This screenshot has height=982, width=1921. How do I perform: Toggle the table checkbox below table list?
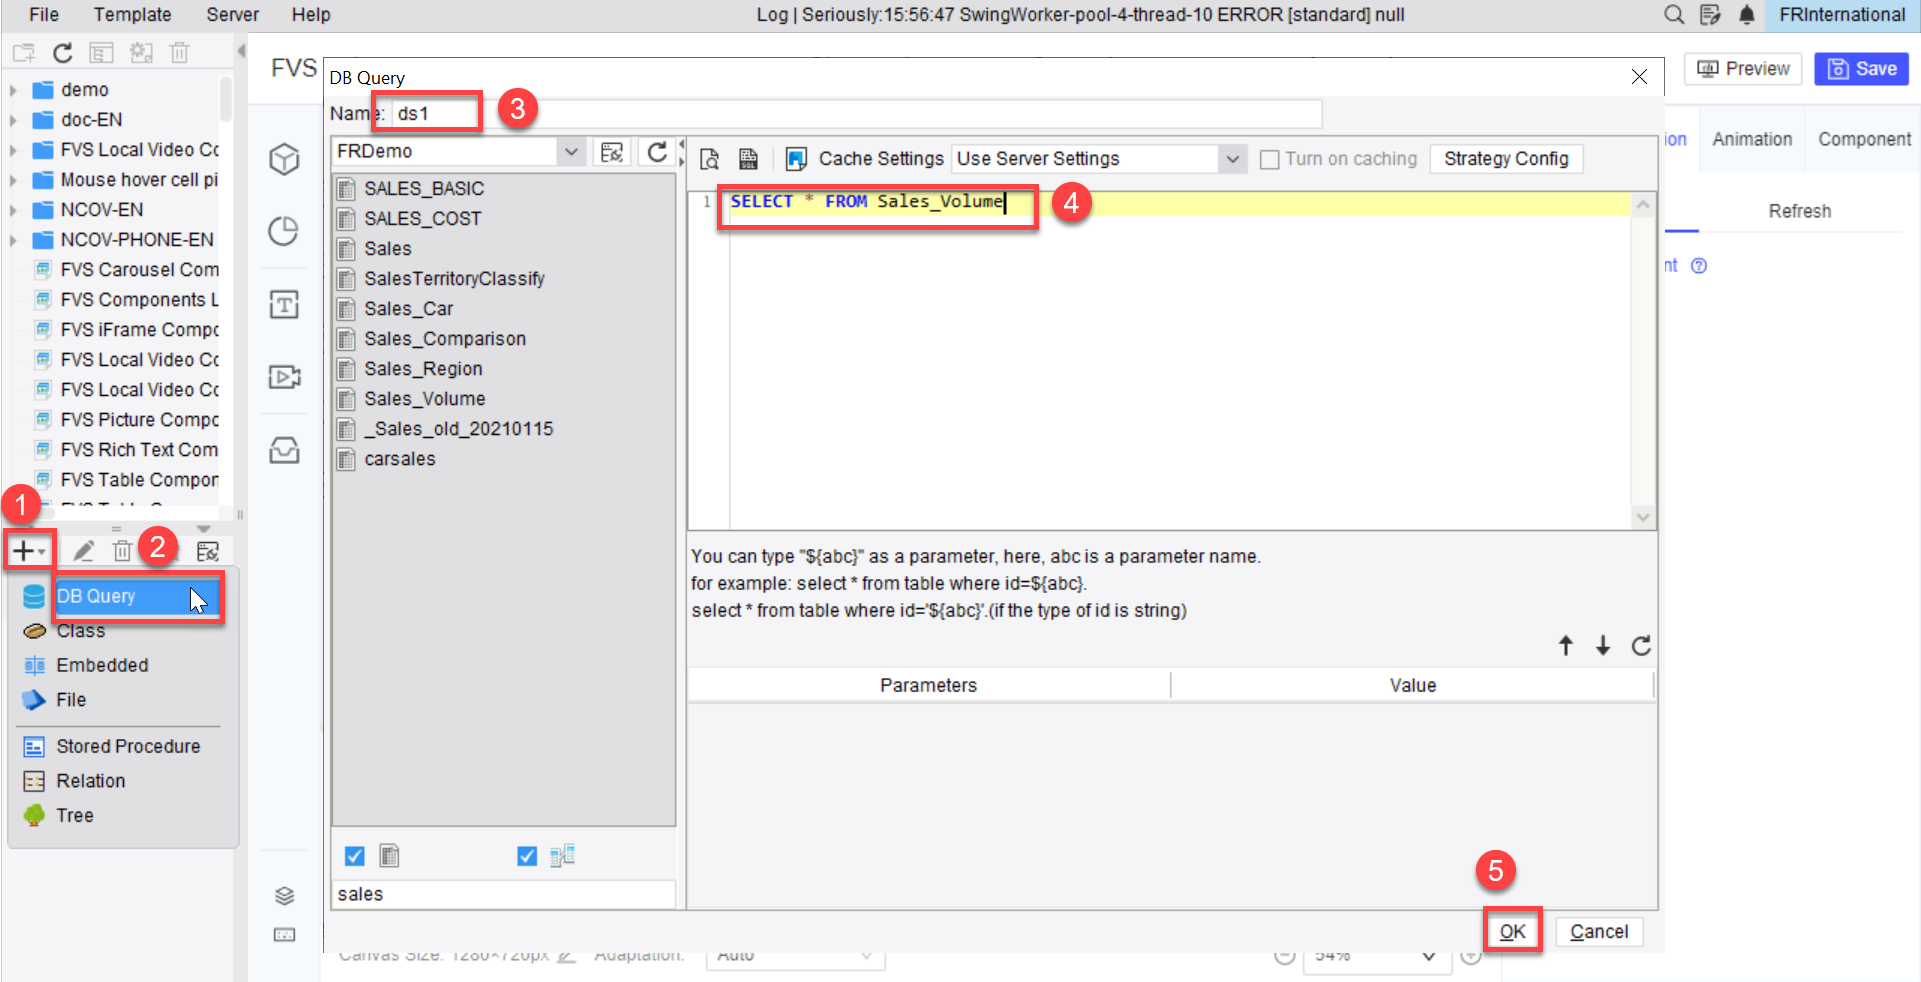tap(354, 856)
